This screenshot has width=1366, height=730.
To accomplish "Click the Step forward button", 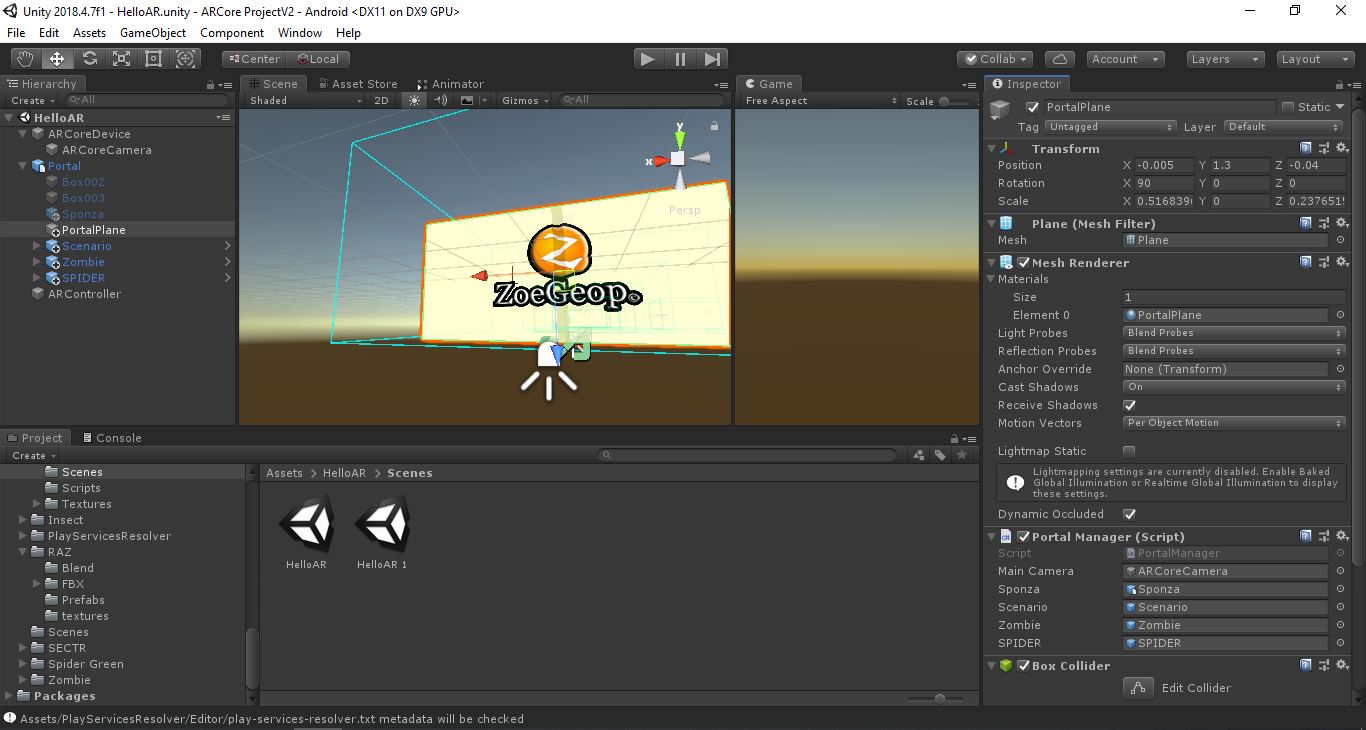I will tap(712, 59).
